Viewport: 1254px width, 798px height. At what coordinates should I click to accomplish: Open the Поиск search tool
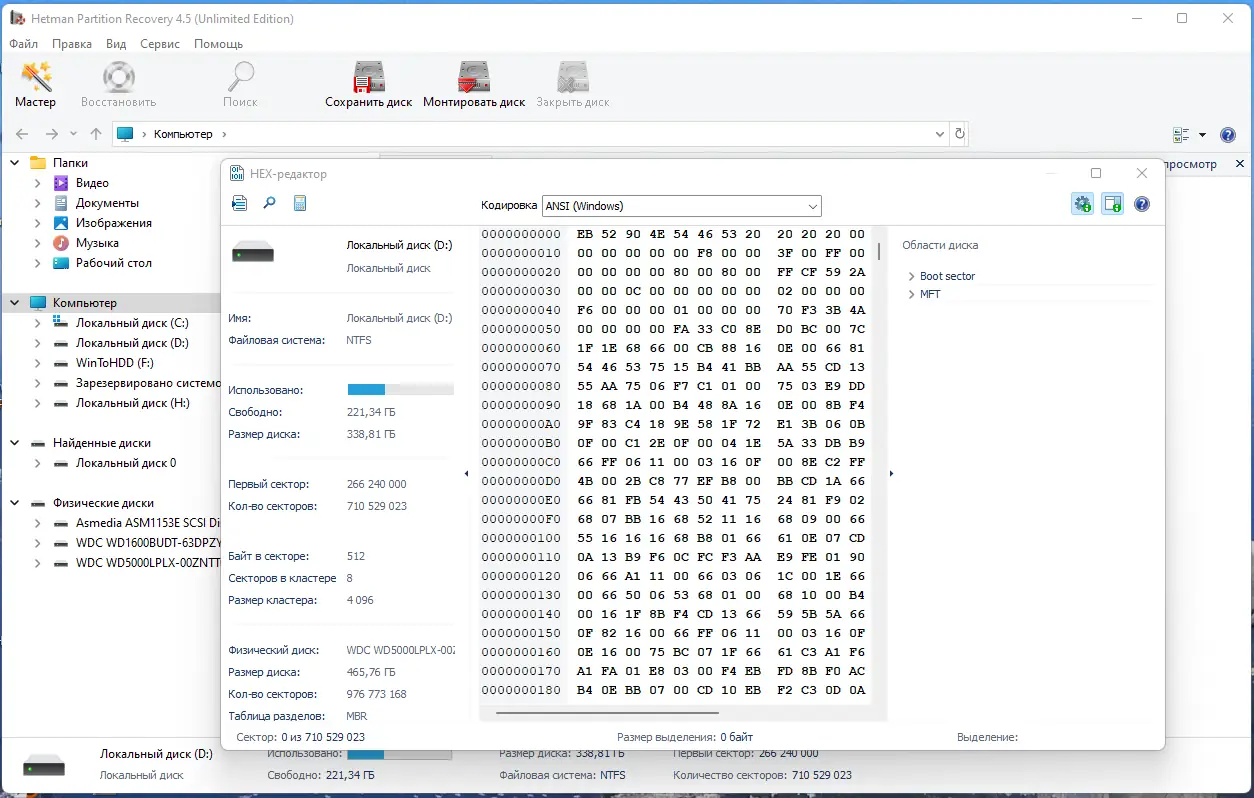pos(240,85)
